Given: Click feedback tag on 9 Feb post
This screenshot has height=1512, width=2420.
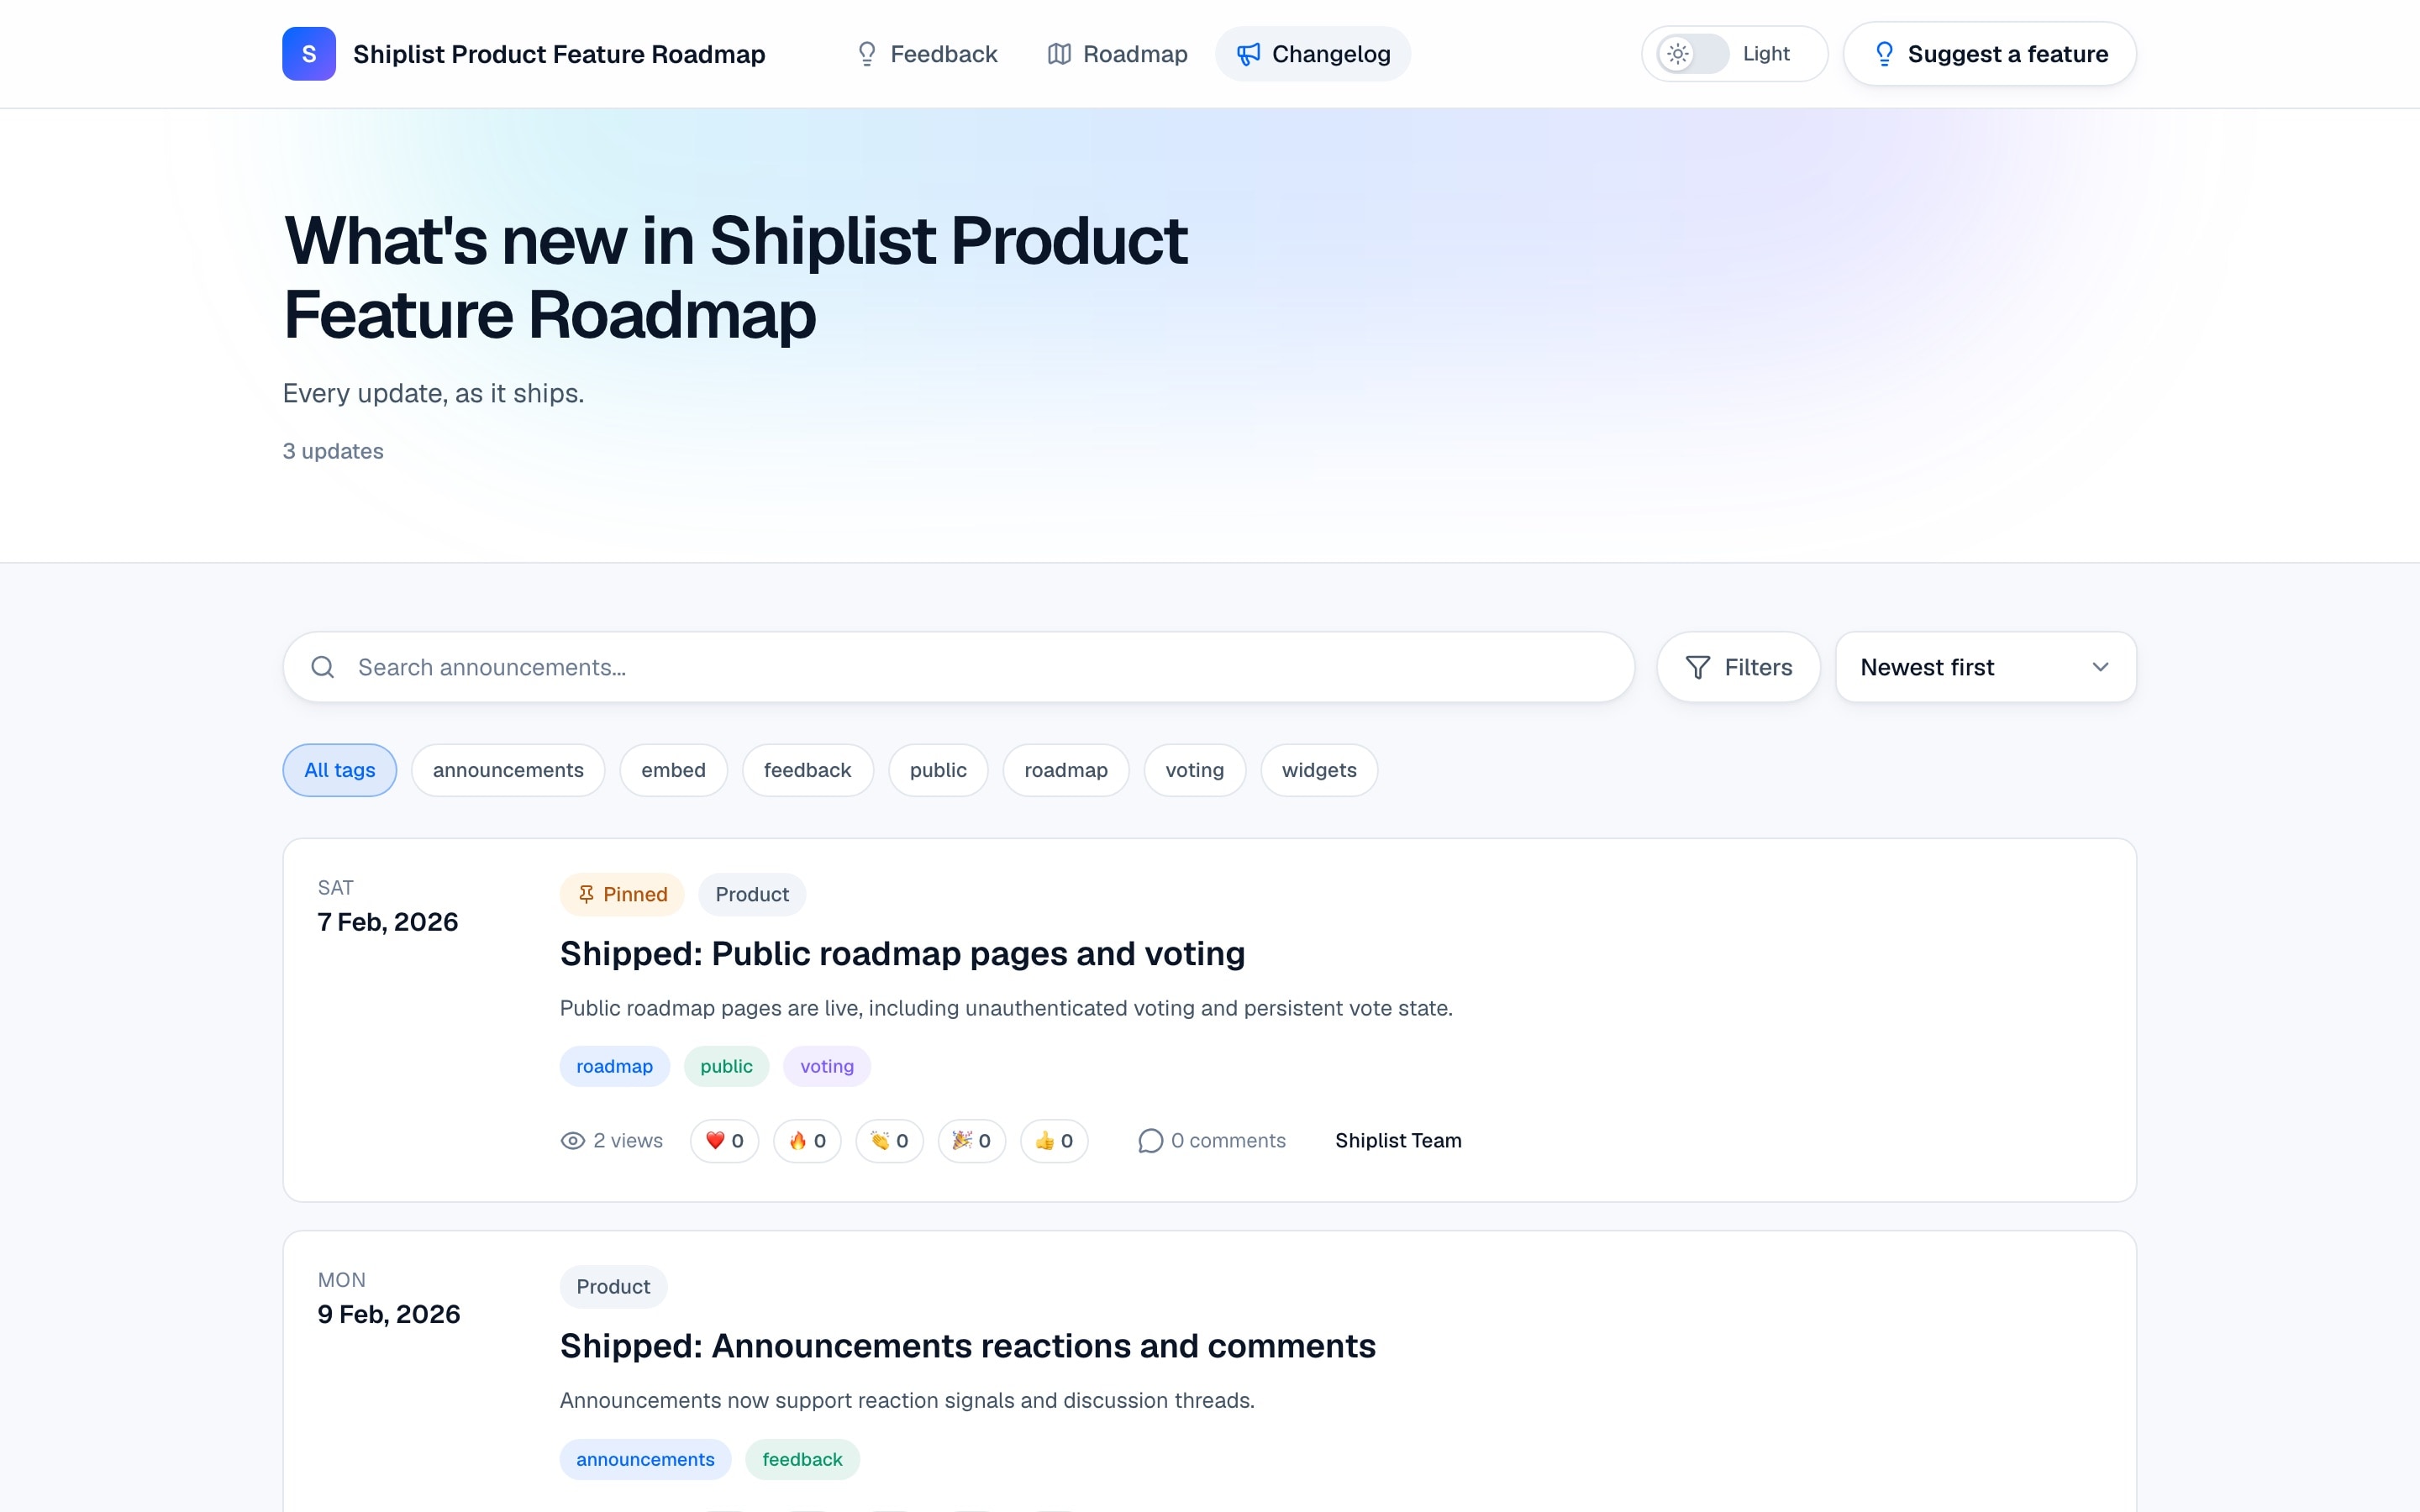Looking at the screenshot, I should 802,1459.
